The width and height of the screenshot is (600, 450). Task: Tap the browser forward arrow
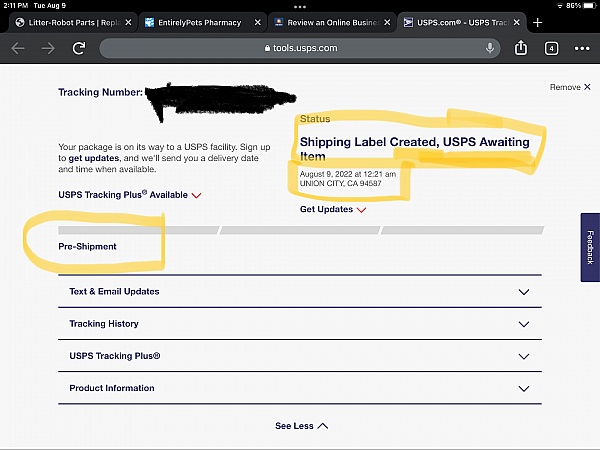48,48
